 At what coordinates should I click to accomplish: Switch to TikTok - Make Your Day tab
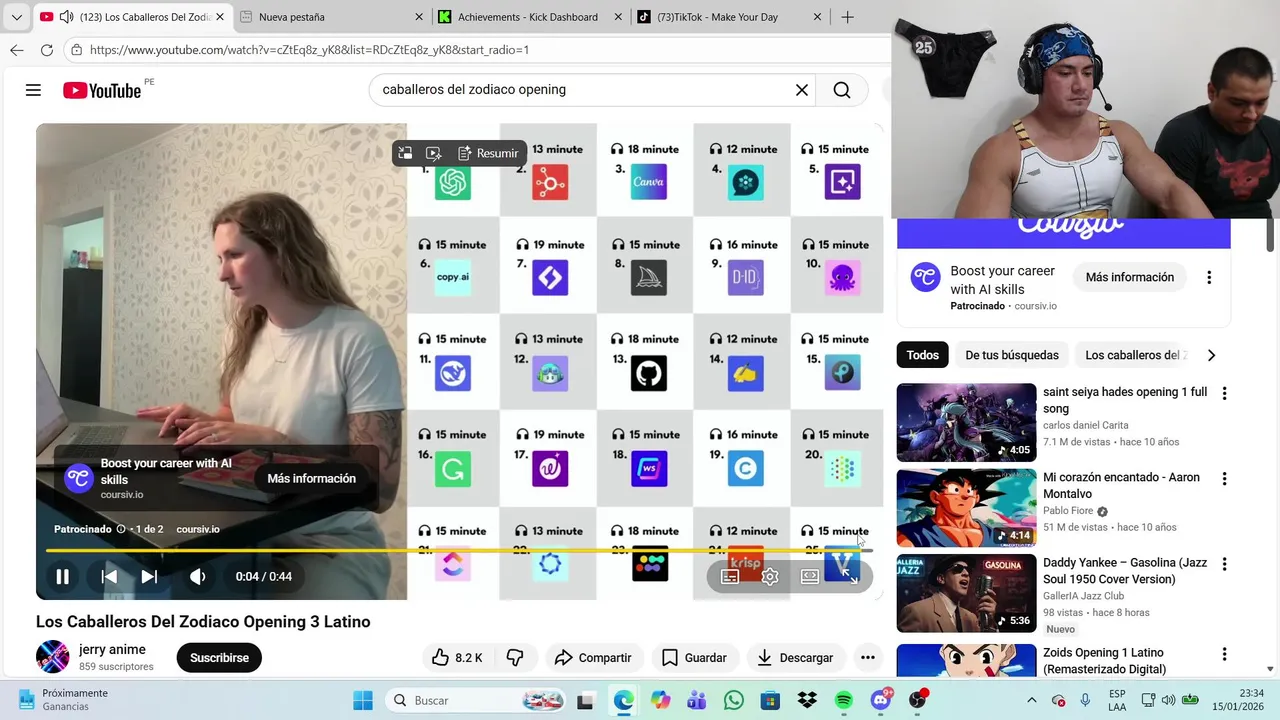729,17
